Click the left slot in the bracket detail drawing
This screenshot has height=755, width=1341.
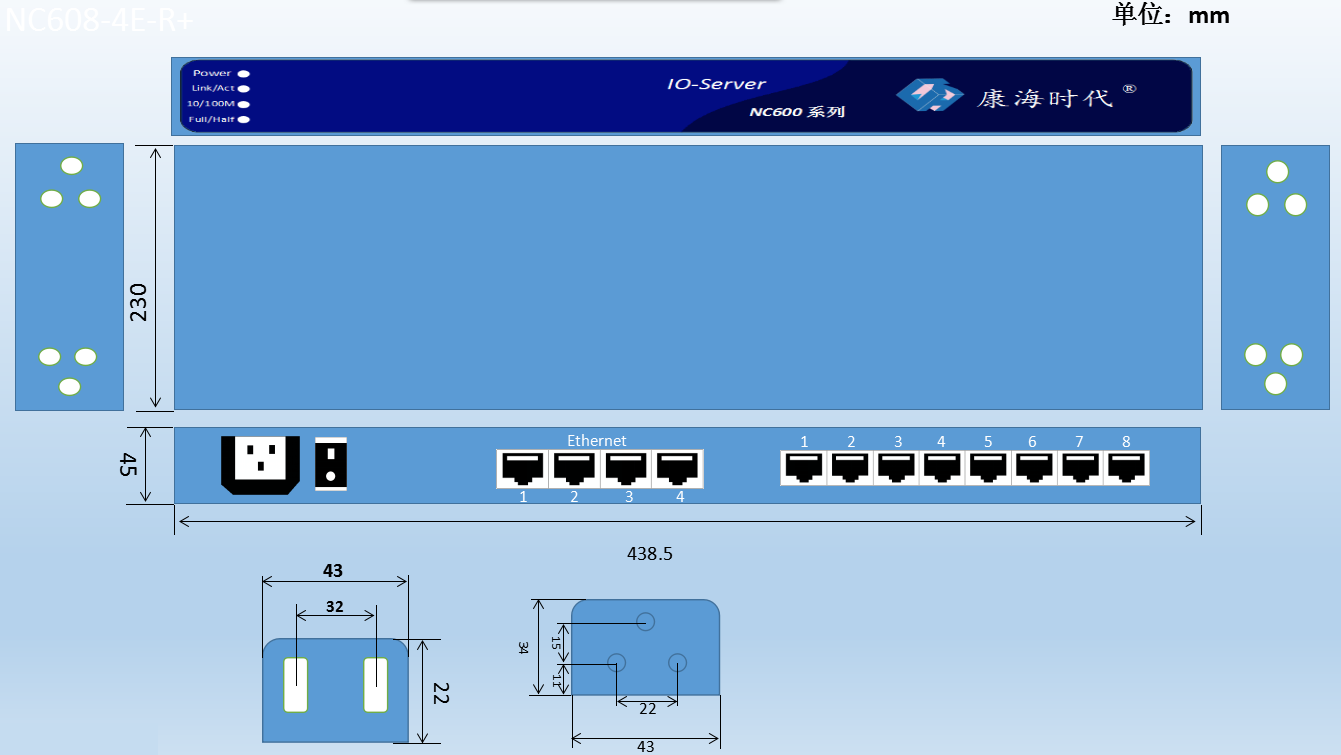(295, 685)
